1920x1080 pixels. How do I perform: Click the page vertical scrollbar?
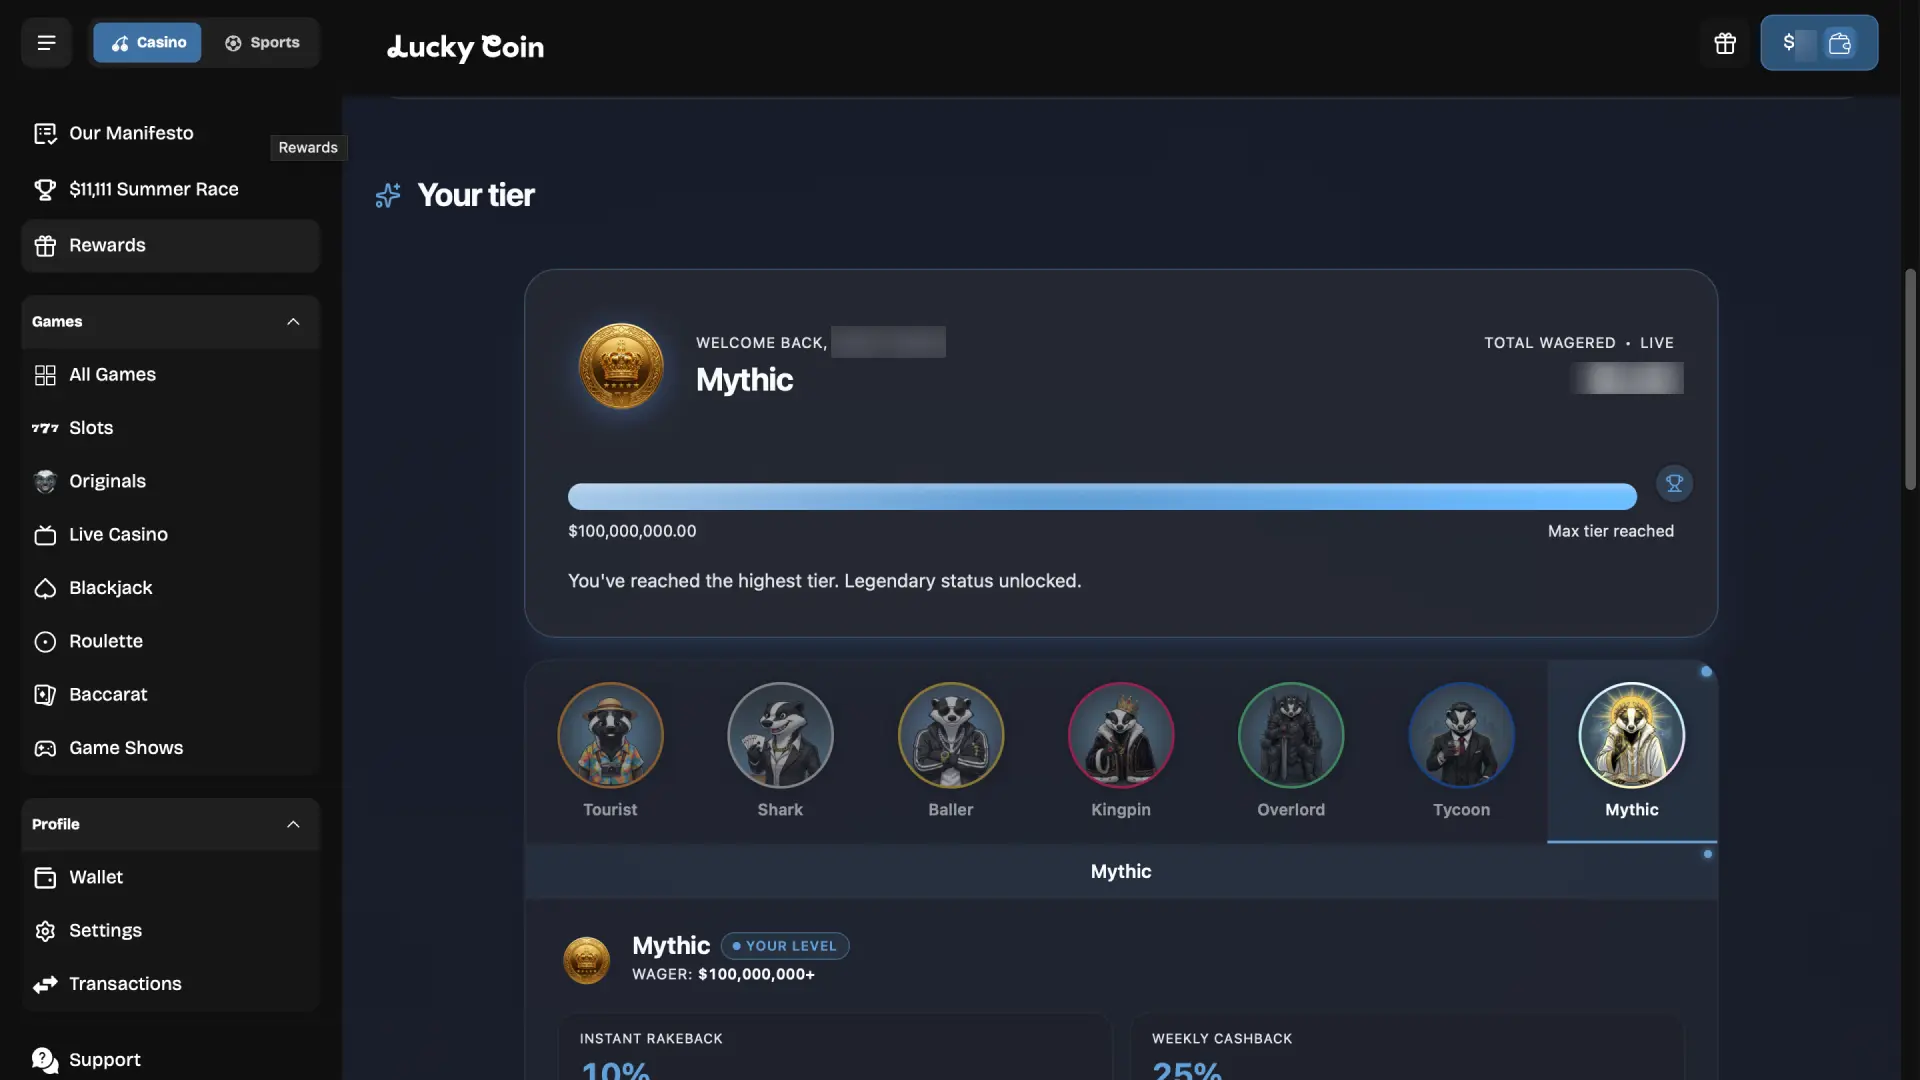pos(1910,380)
